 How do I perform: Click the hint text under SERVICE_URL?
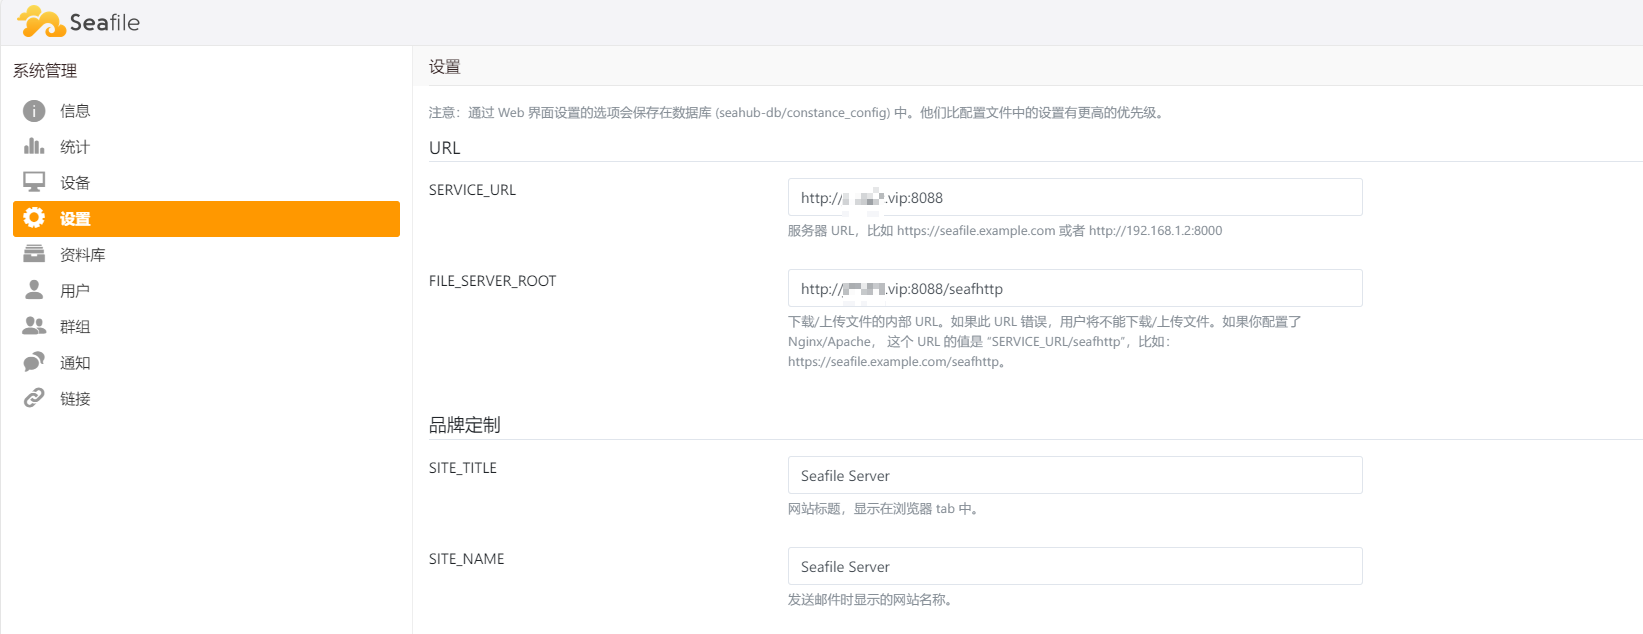tap(1005, 231)
